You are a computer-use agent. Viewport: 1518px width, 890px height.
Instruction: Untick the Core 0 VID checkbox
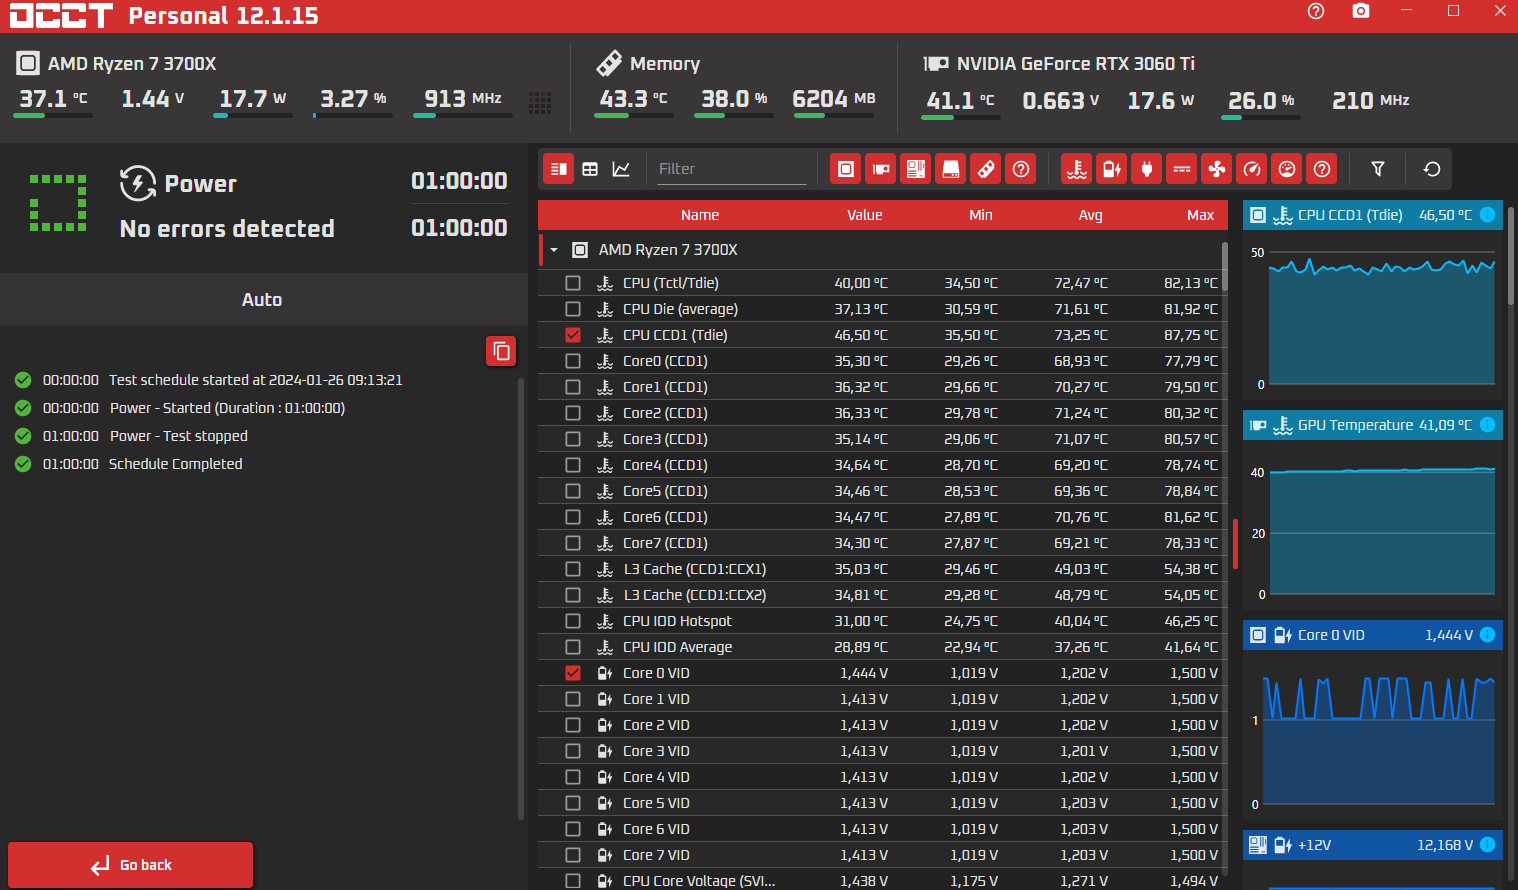[573, 673]
